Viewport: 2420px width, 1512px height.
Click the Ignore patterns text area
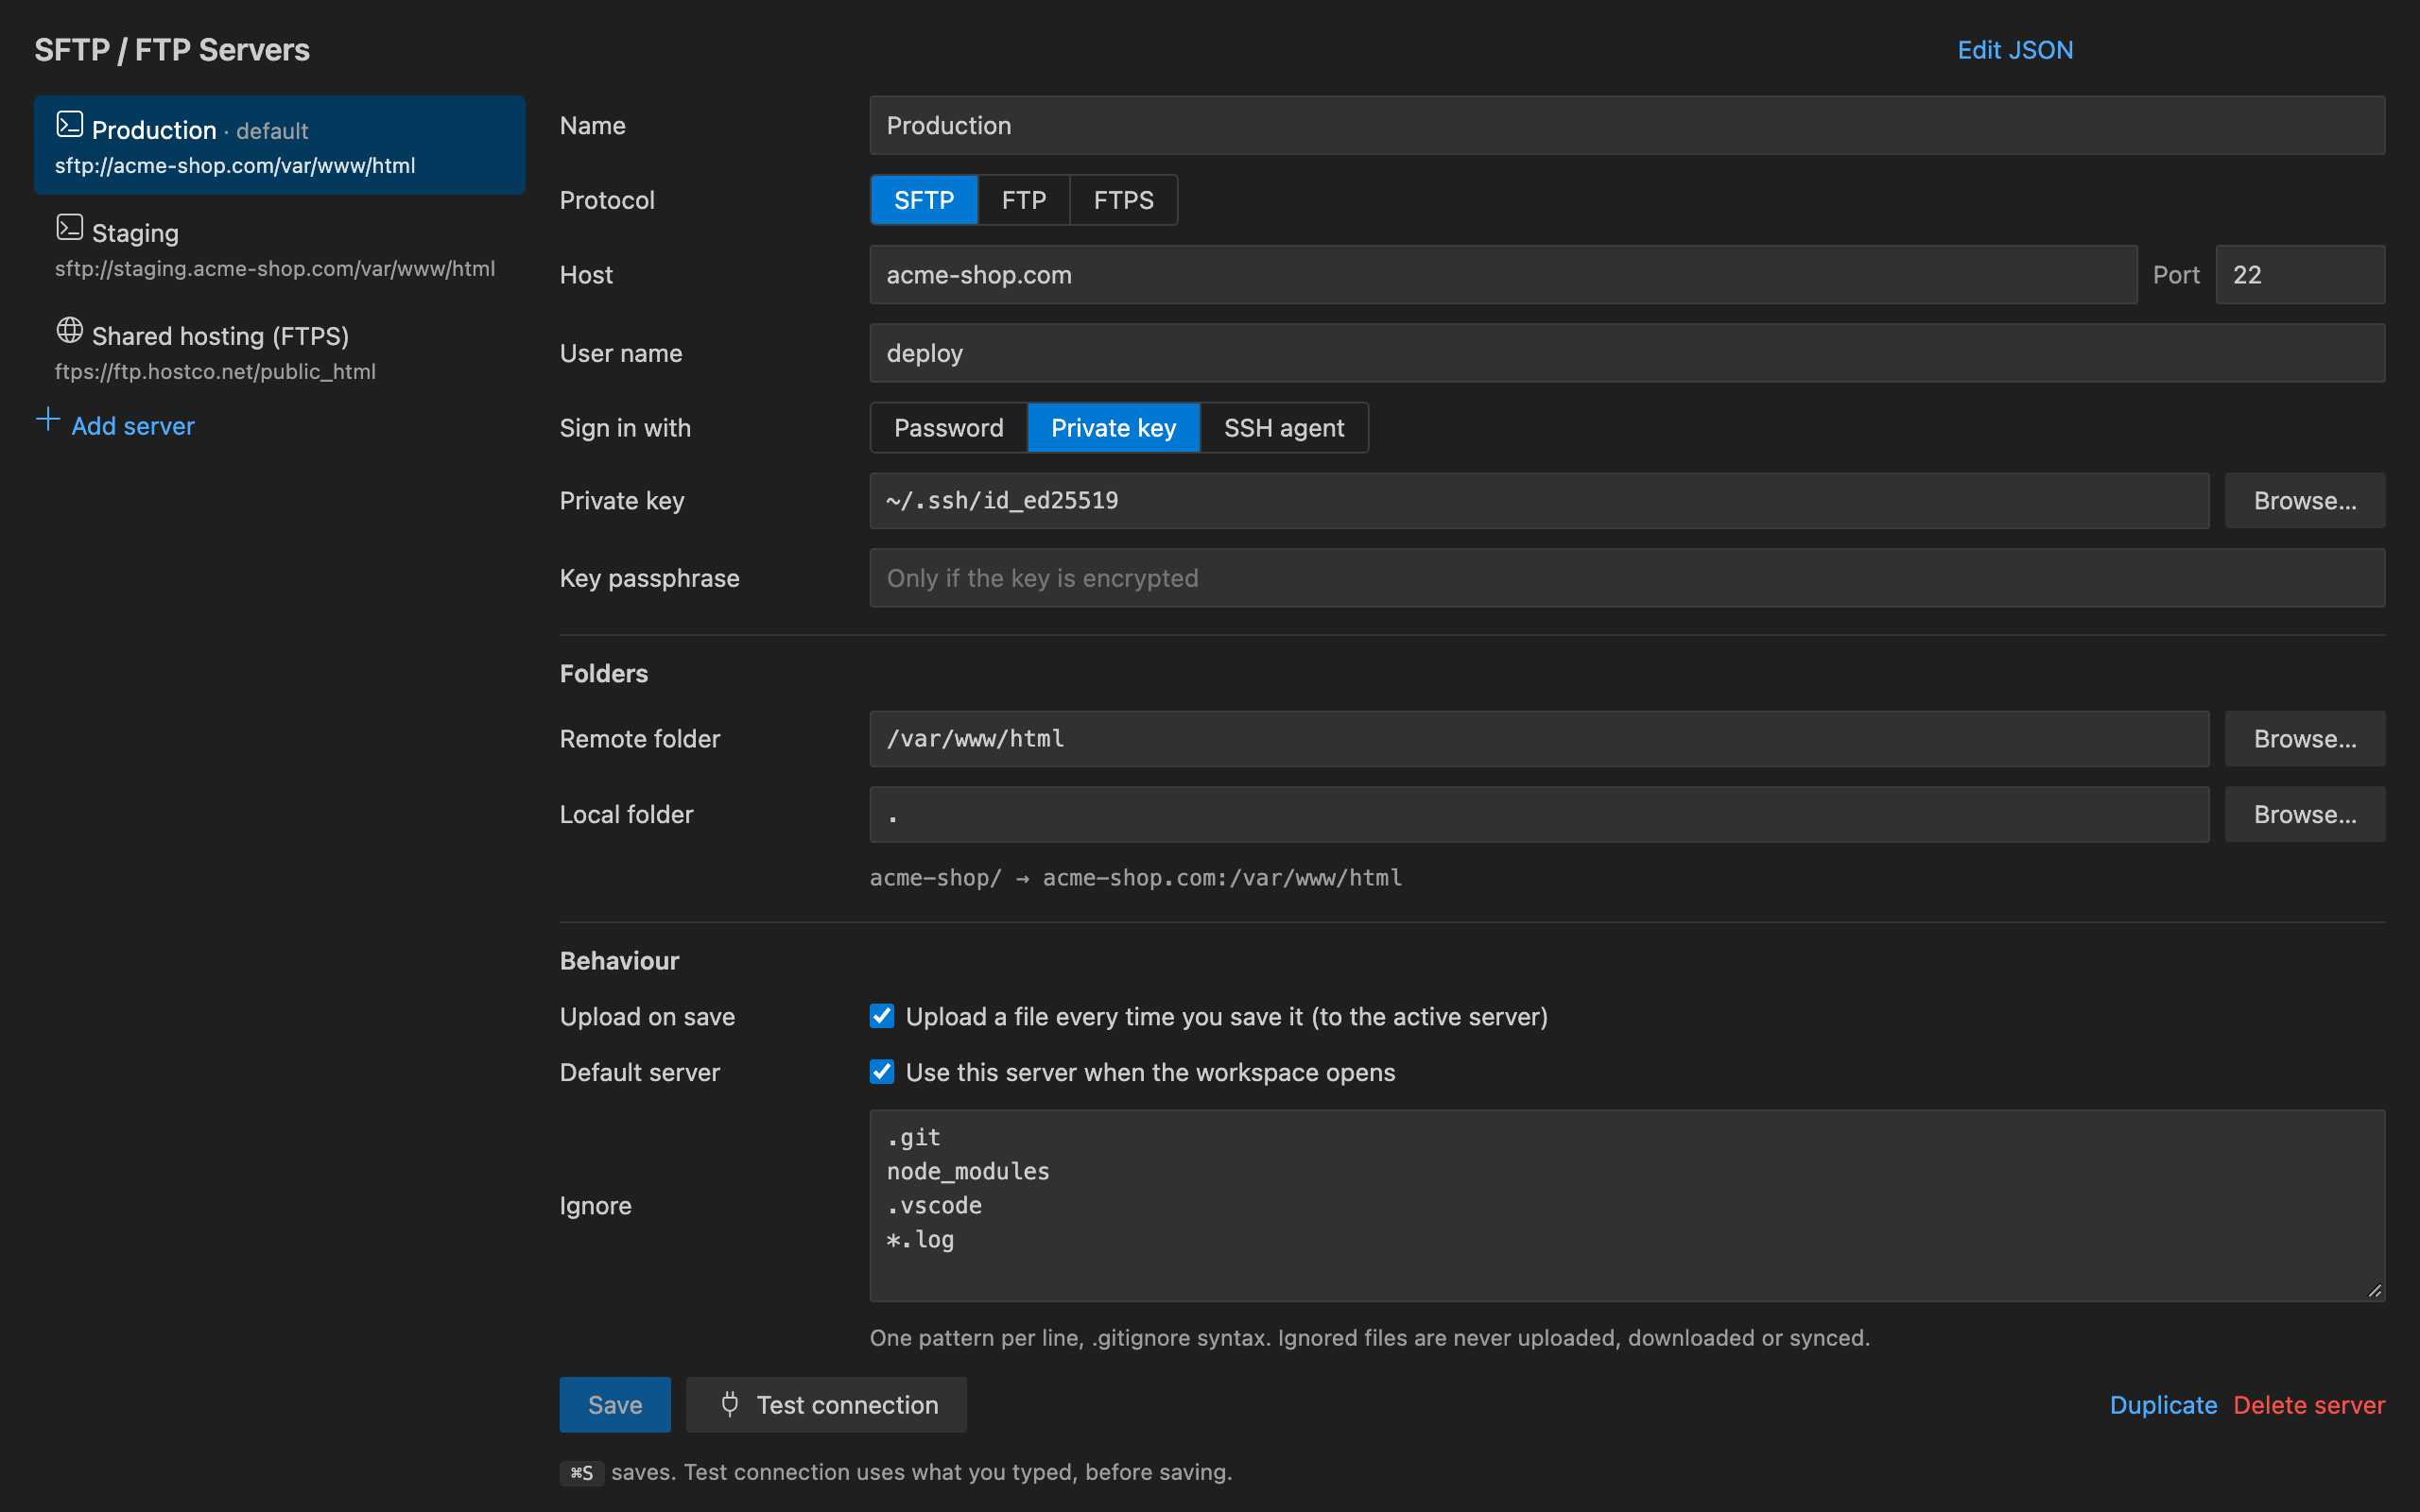[1627, 1205]
